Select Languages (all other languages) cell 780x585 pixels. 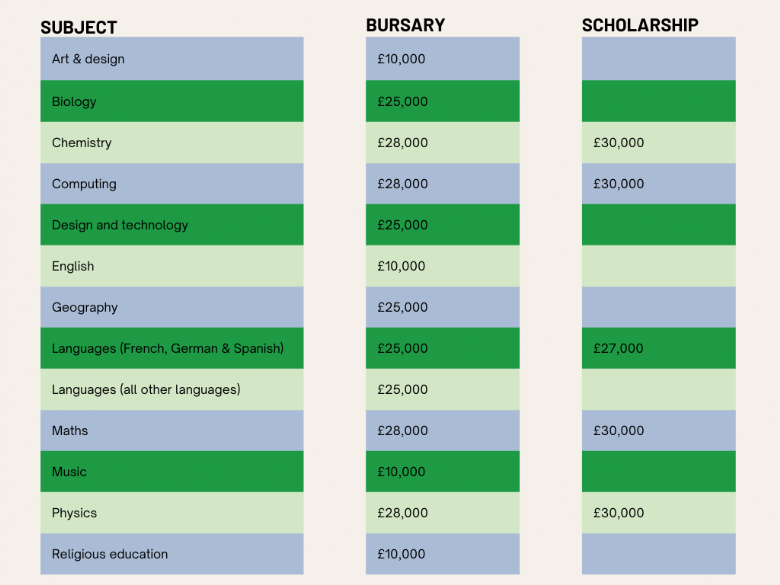click(172, 390)
